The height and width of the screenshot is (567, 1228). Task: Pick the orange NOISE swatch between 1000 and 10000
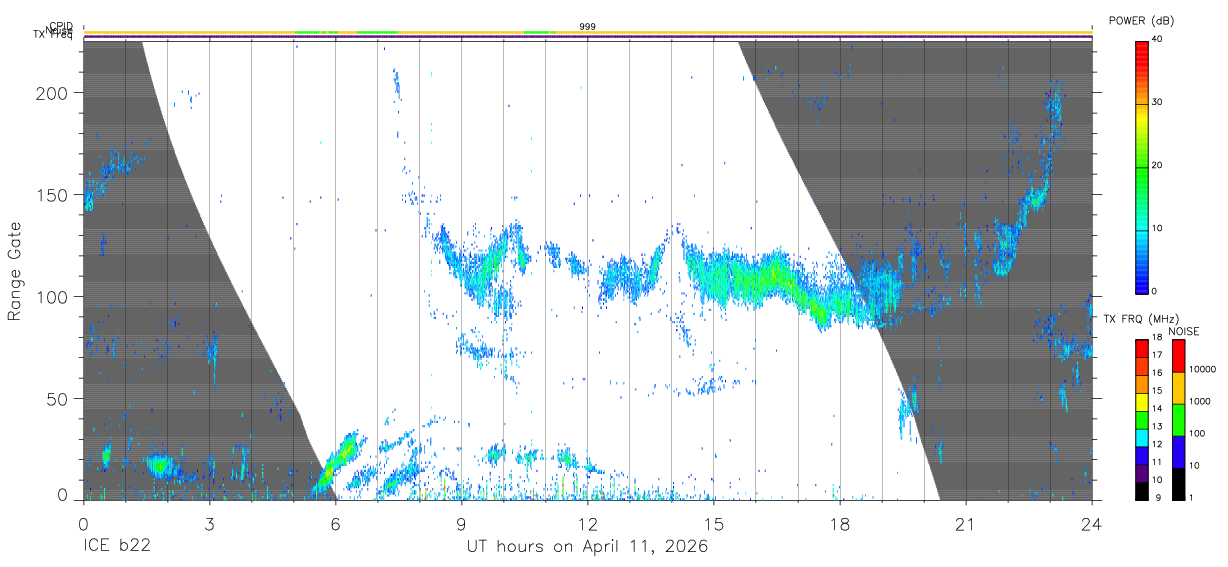pyautogui.click(x=1178, y=388)
